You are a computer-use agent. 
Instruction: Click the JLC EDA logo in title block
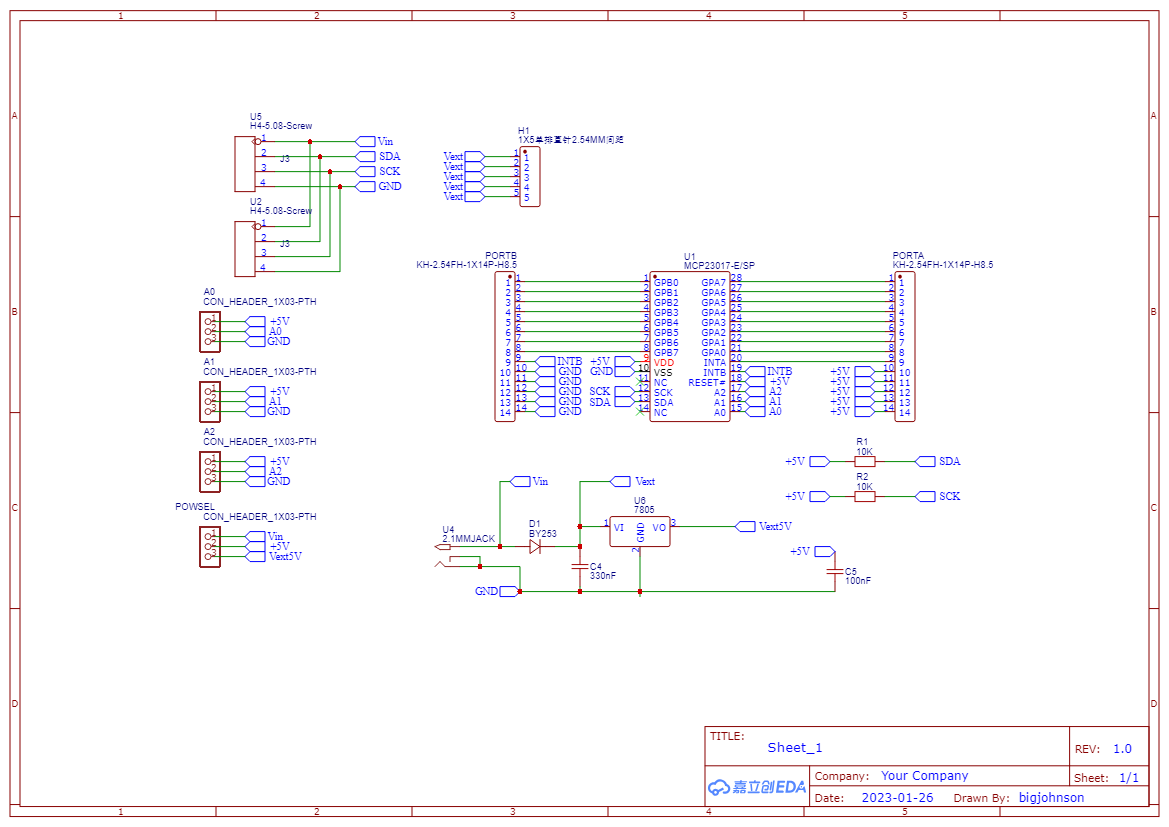(x=757, y=787)
